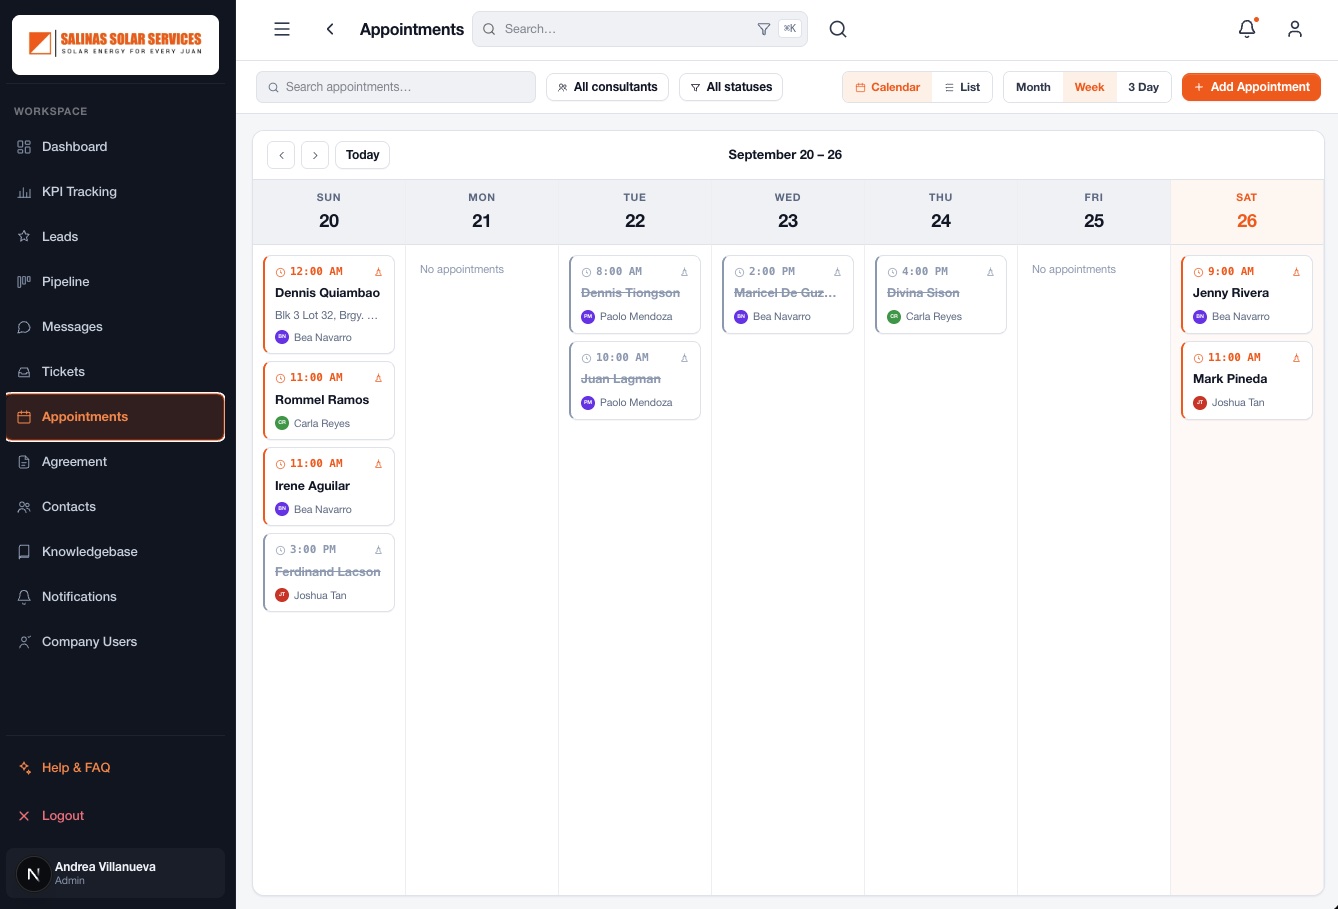Screen dimensions: 1338x909
Task: Open Contacts in the sidebar
Action: click(x=115, y=507)
